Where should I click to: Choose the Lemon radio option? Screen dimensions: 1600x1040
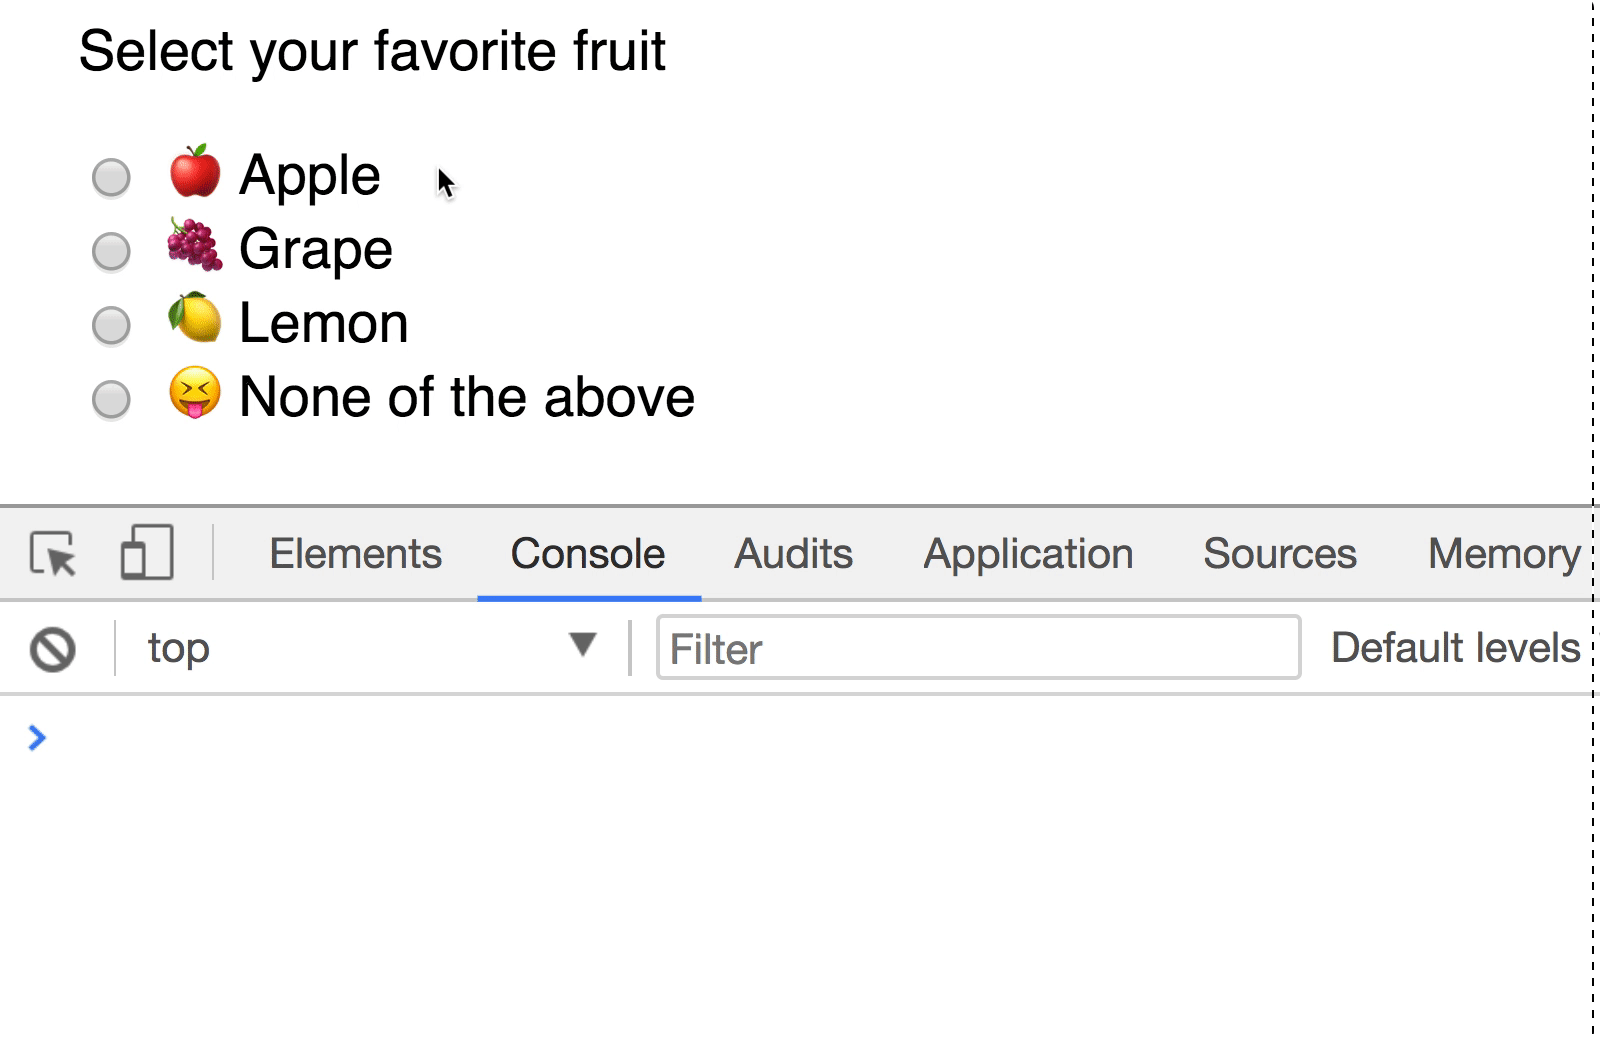click(111, 326)
